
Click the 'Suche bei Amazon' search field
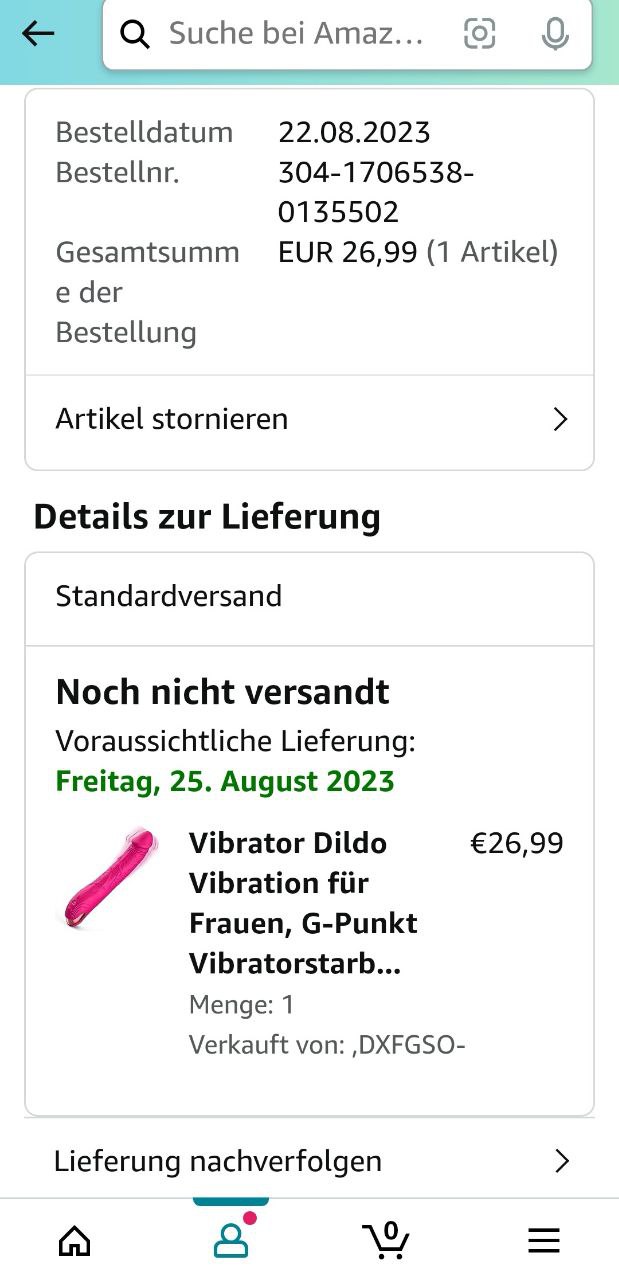tap(296, 34)
